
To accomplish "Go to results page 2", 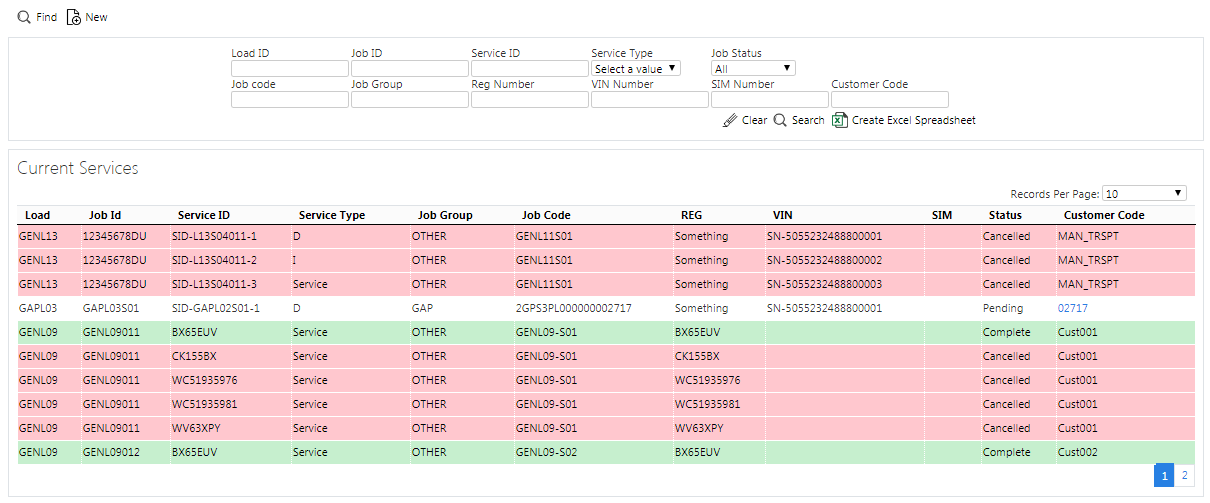I will click(x=1185, y=476).
